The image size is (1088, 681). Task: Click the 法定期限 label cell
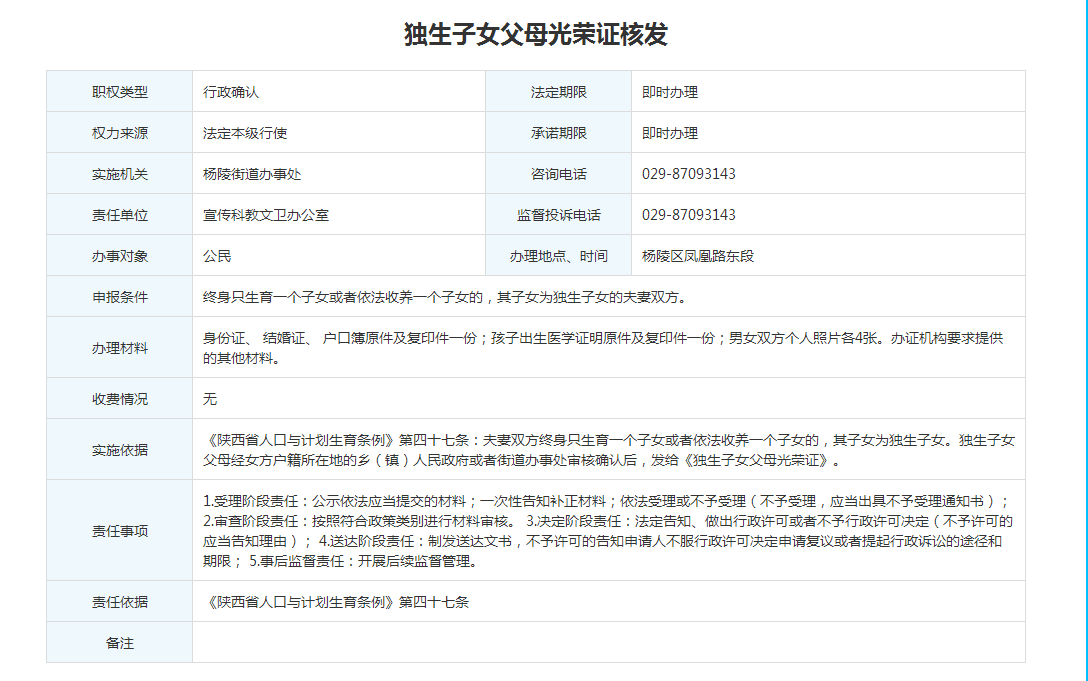(x=558, y=92)
